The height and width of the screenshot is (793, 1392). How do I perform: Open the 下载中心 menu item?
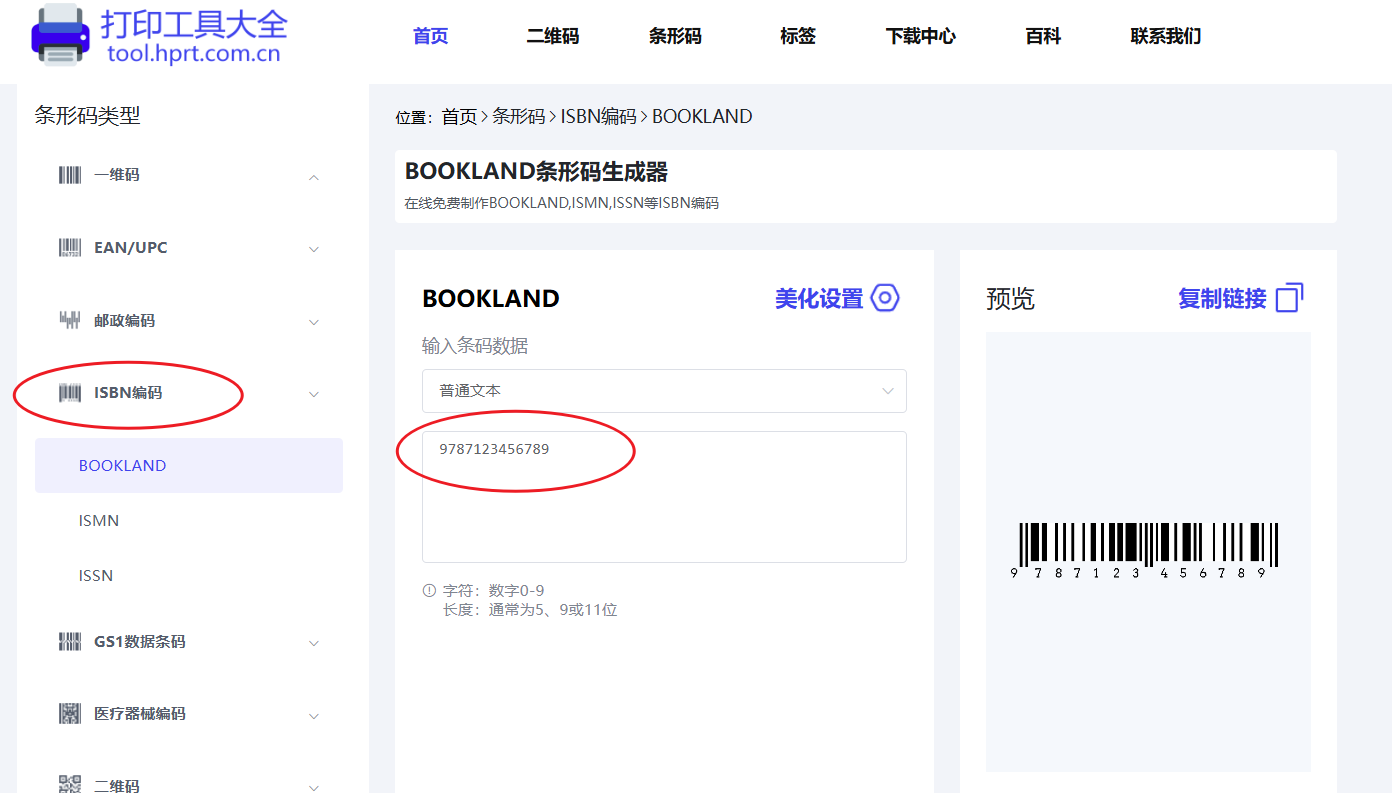pyautogui.click(x=921, y=36)
